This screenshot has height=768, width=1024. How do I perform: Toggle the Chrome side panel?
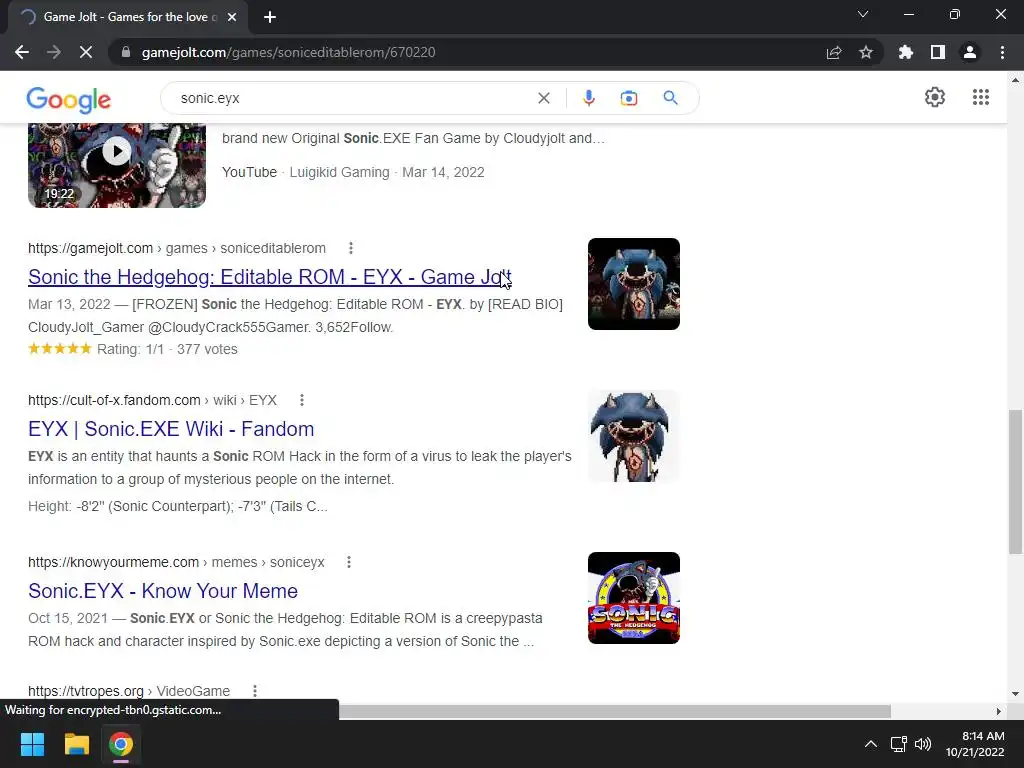(938, 52)
